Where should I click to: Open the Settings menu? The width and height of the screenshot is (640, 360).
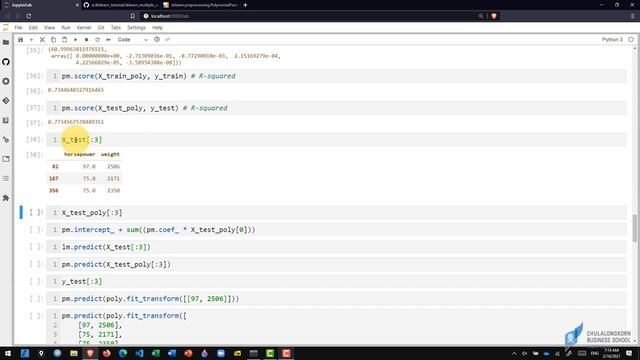pos(136,28)
